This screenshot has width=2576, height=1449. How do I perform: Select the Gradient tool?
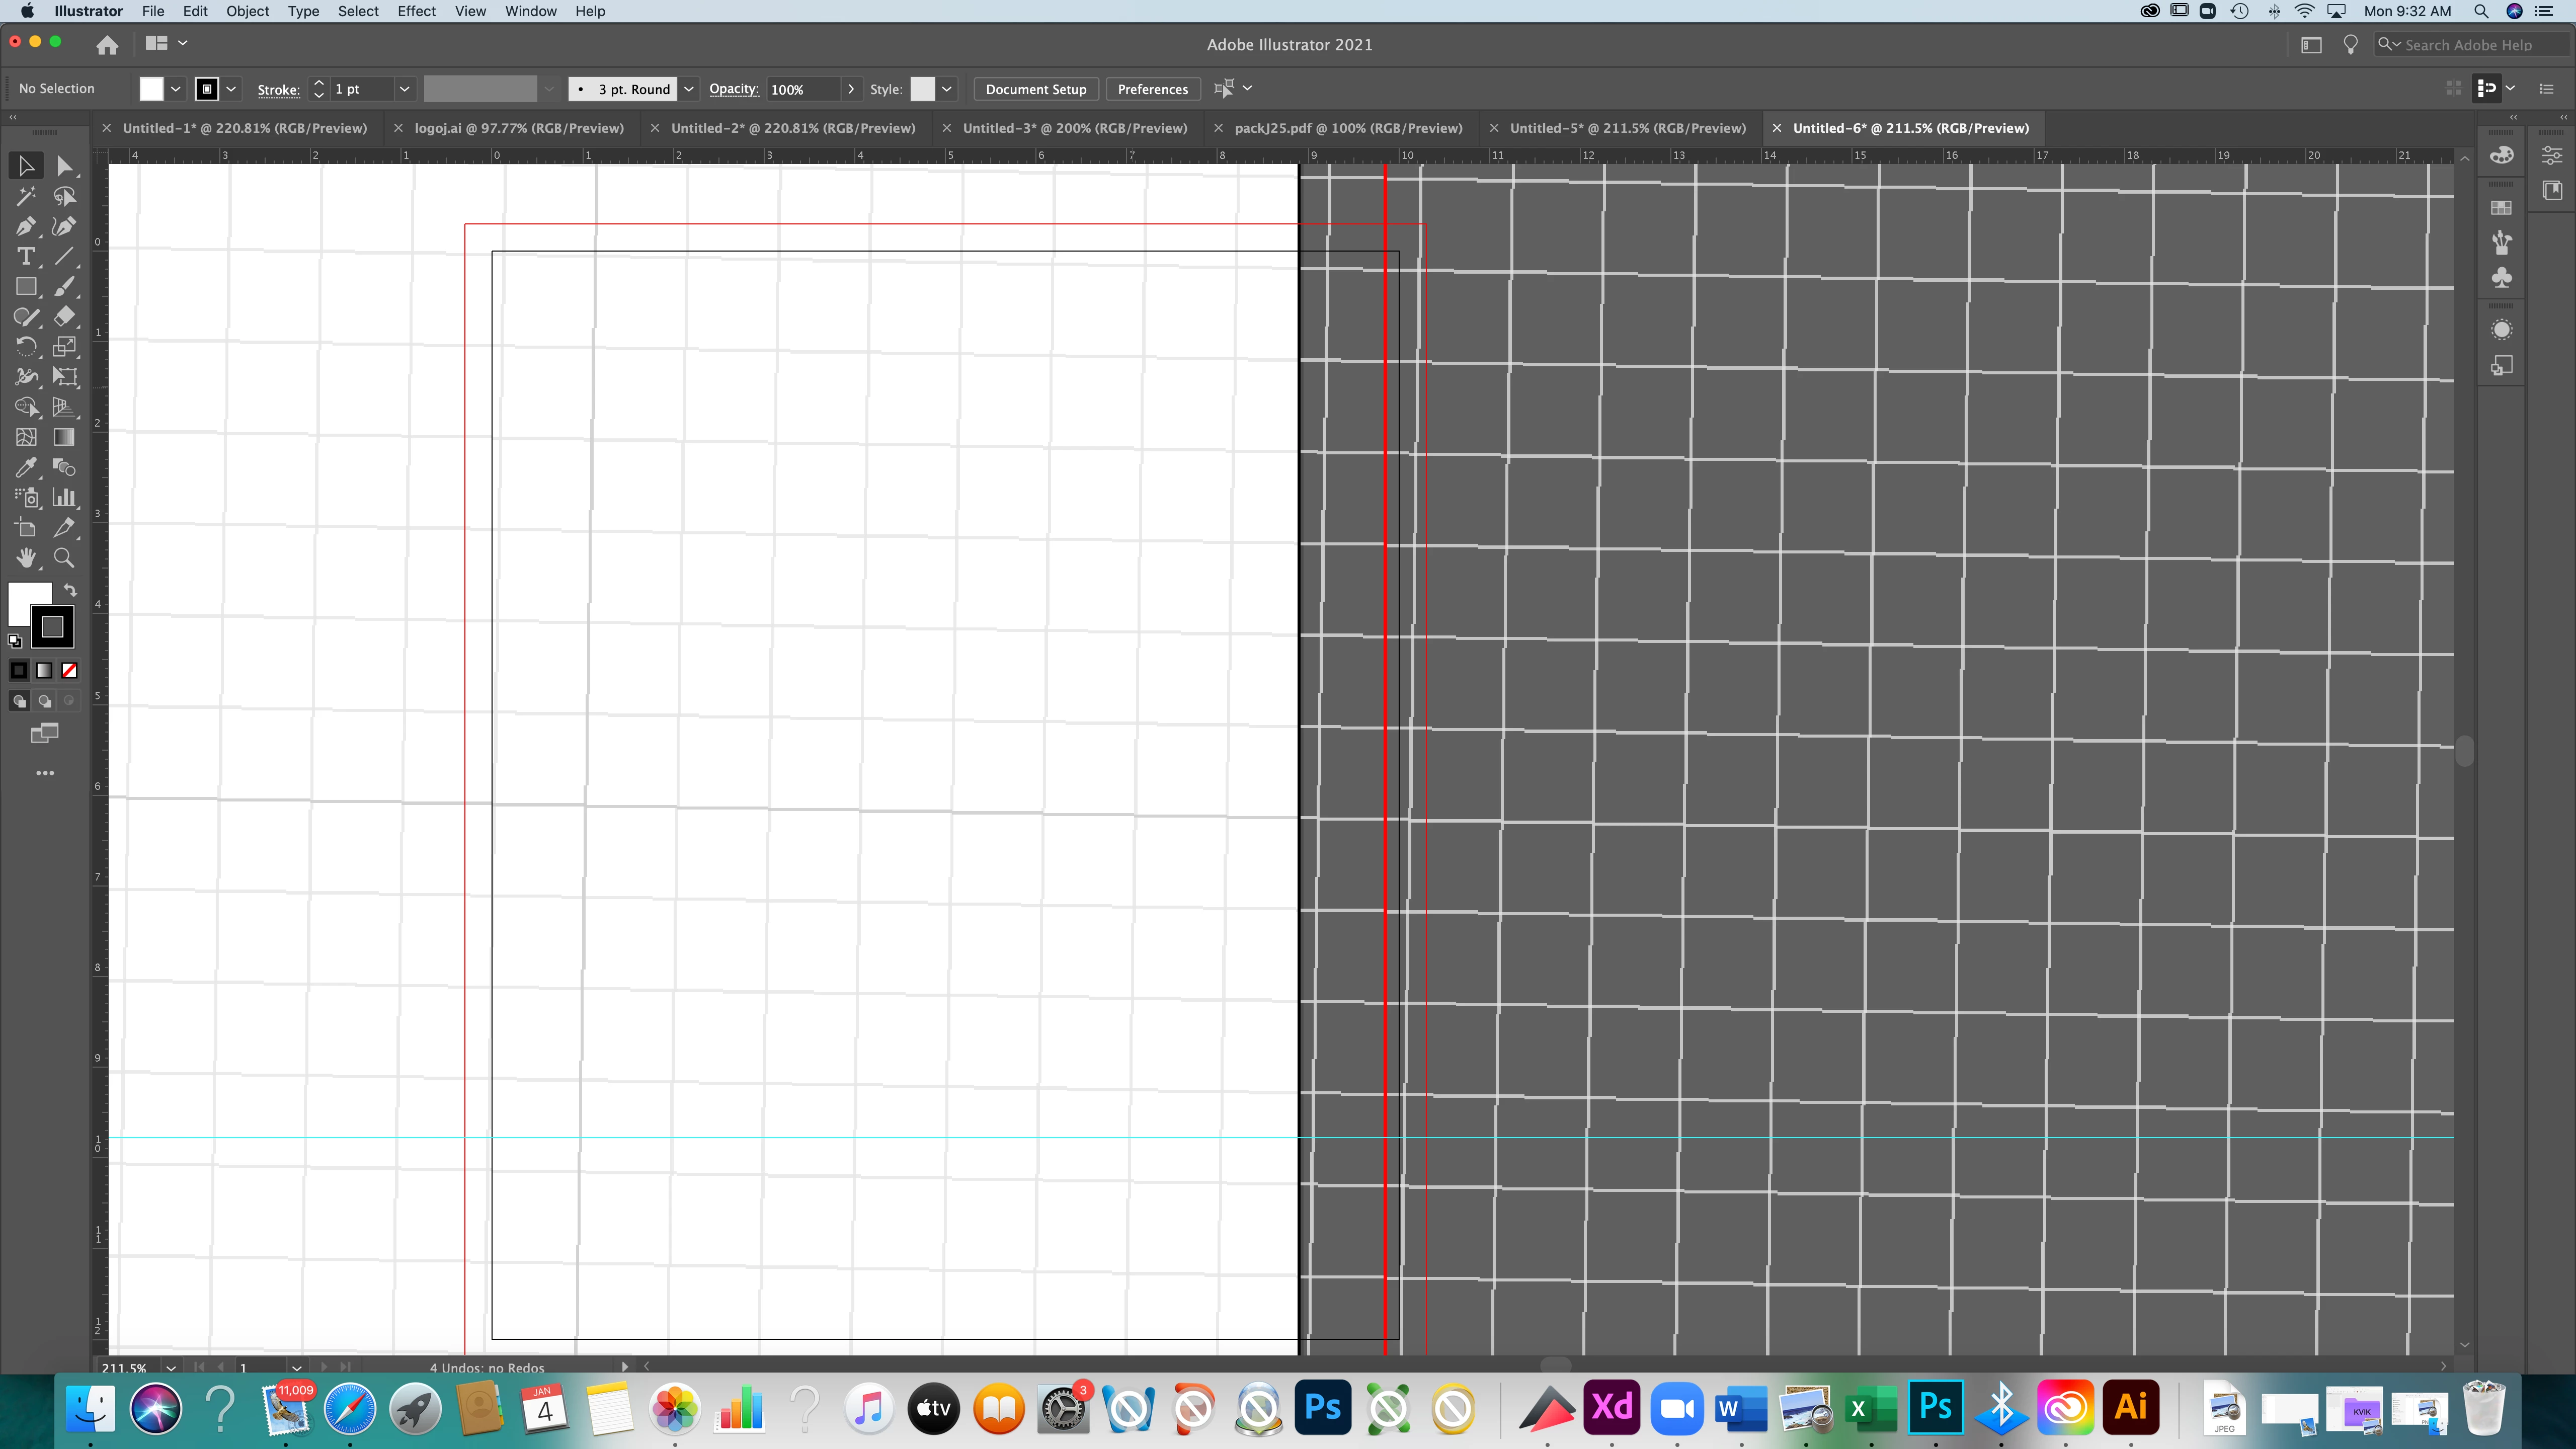point(64,437)
